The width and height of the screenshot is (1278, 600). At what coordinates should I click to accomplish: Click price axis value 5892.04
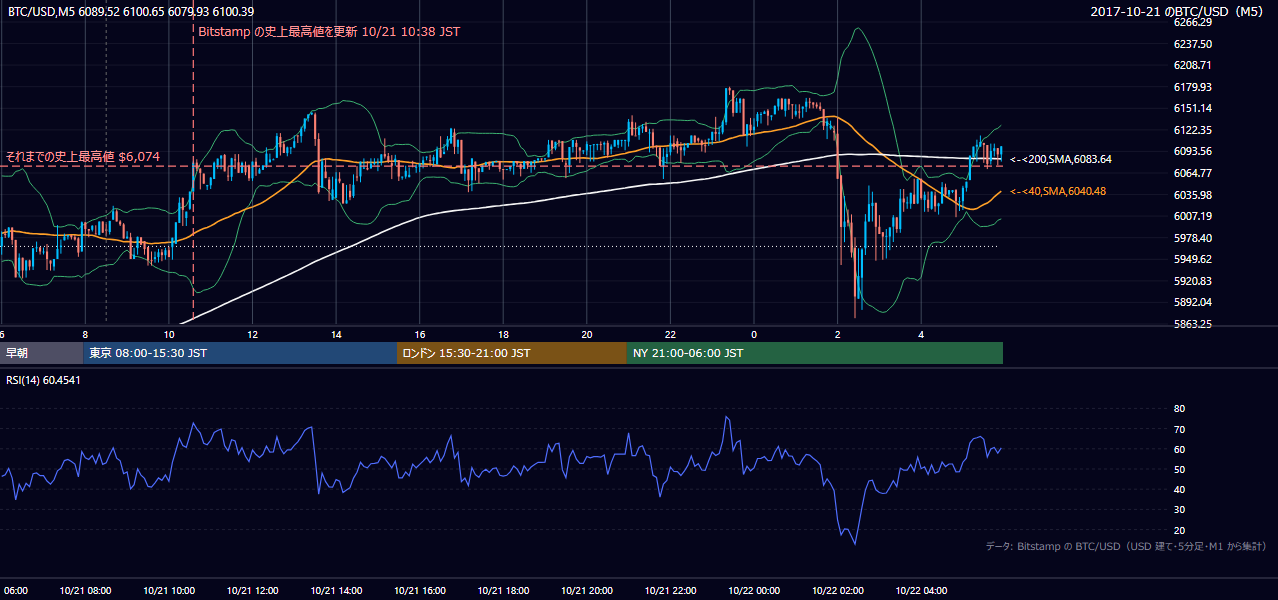1193,302
